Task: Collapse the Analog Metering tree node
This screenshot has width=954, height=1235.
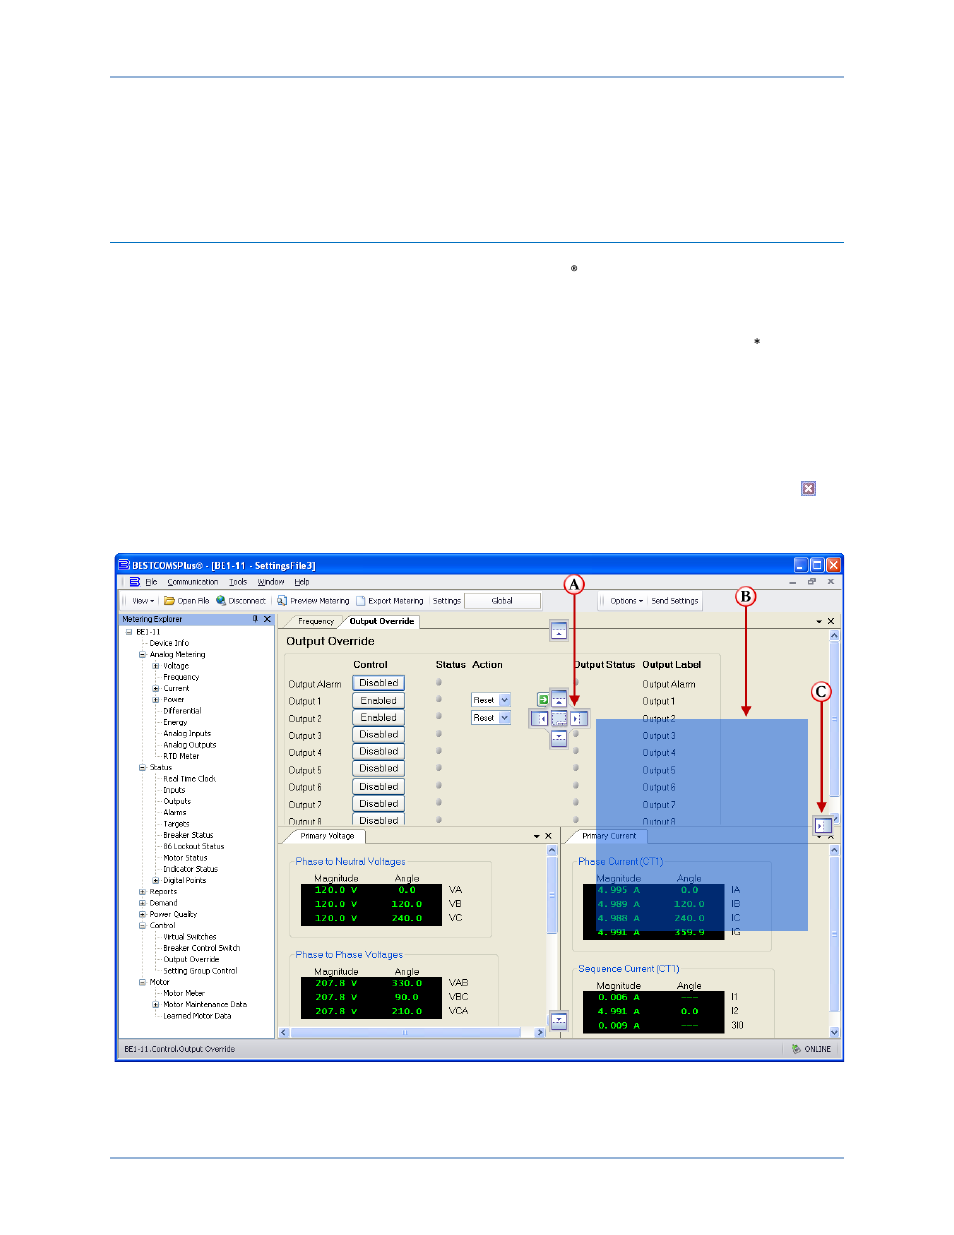Action: (142, 655)
